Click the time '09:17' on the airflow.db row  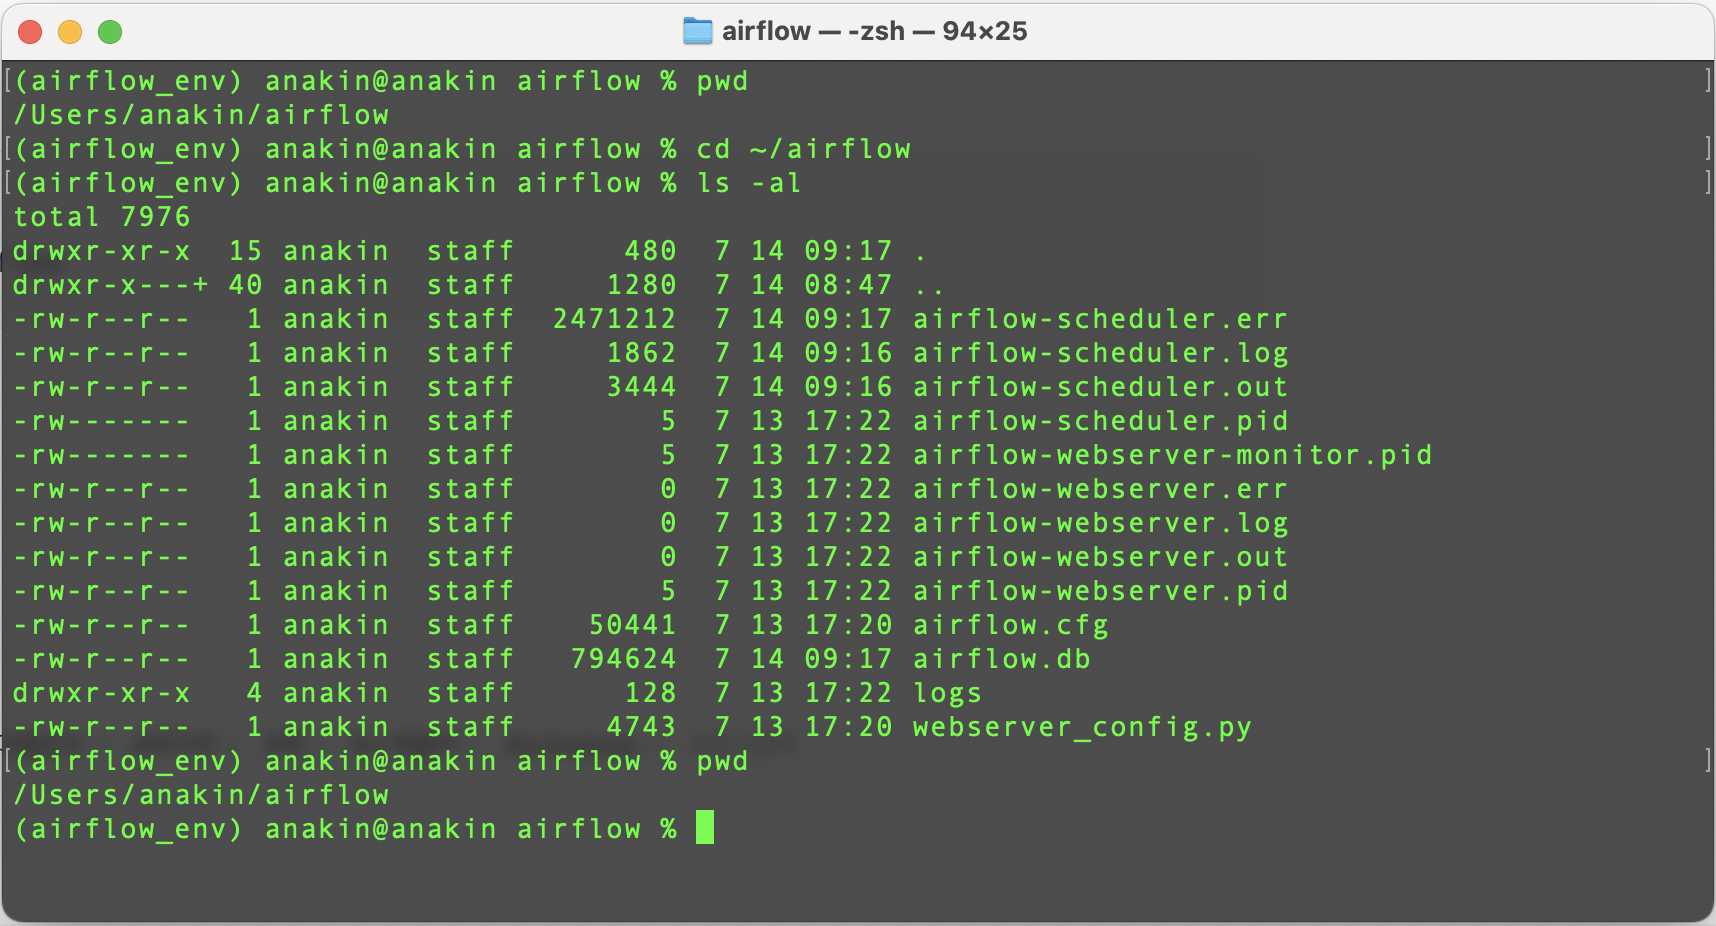pyautogui.click(x=848, y=659)
